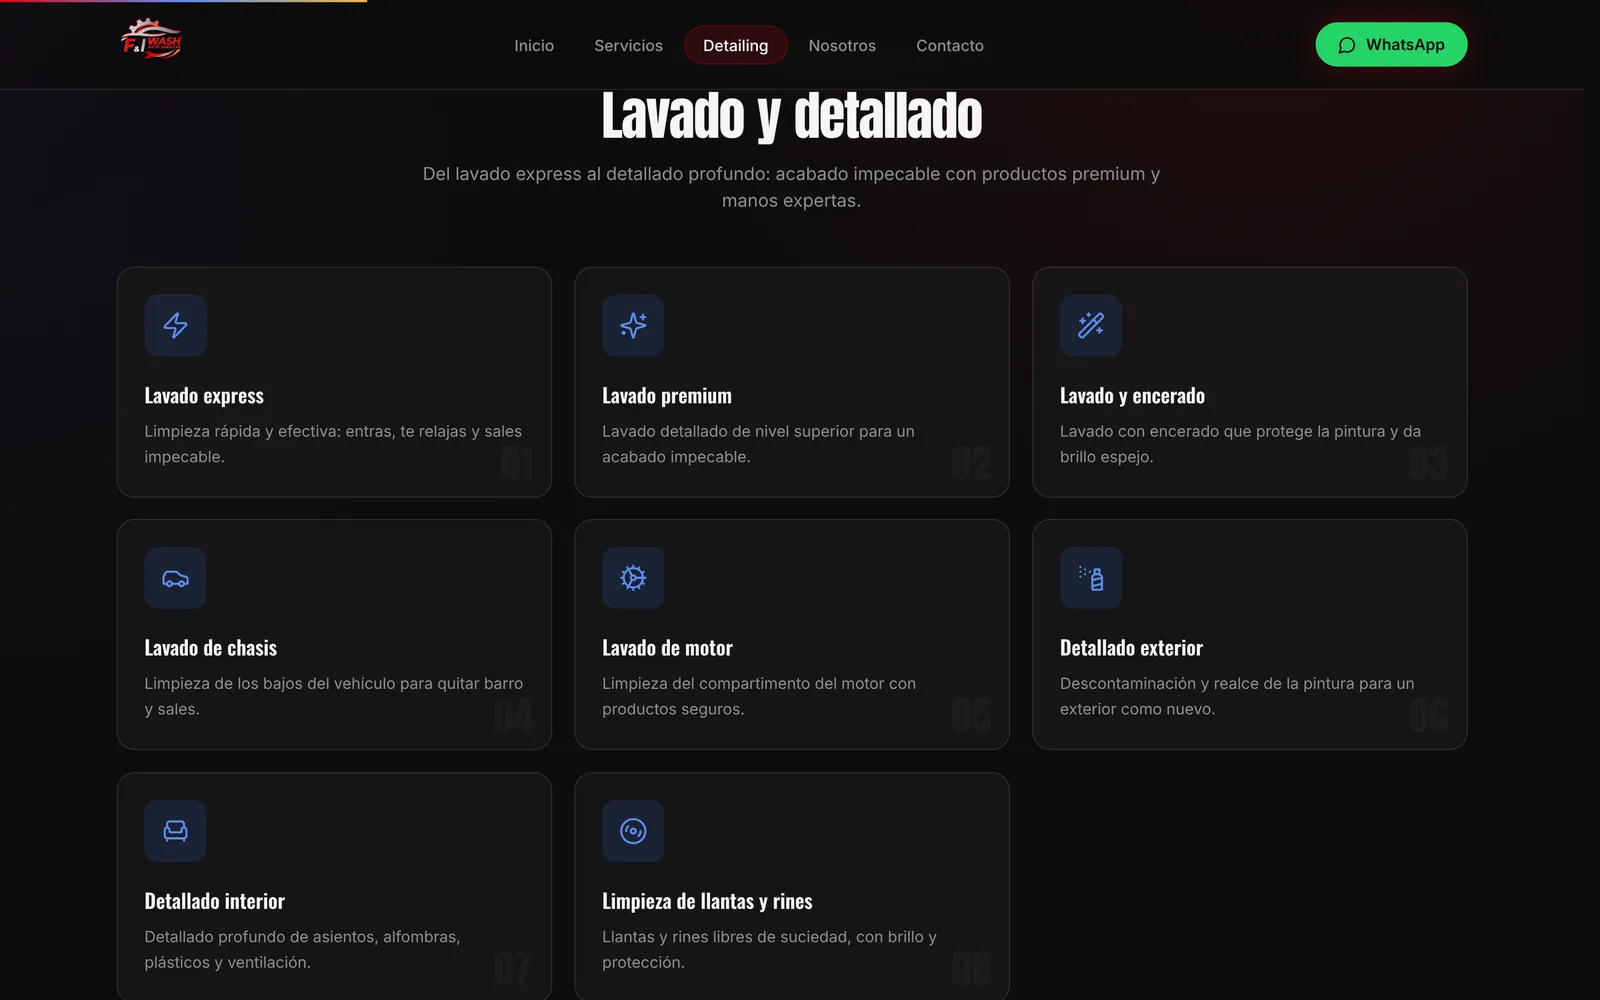
Task: Open the Inicio menu item
Action: pos(534,46)
